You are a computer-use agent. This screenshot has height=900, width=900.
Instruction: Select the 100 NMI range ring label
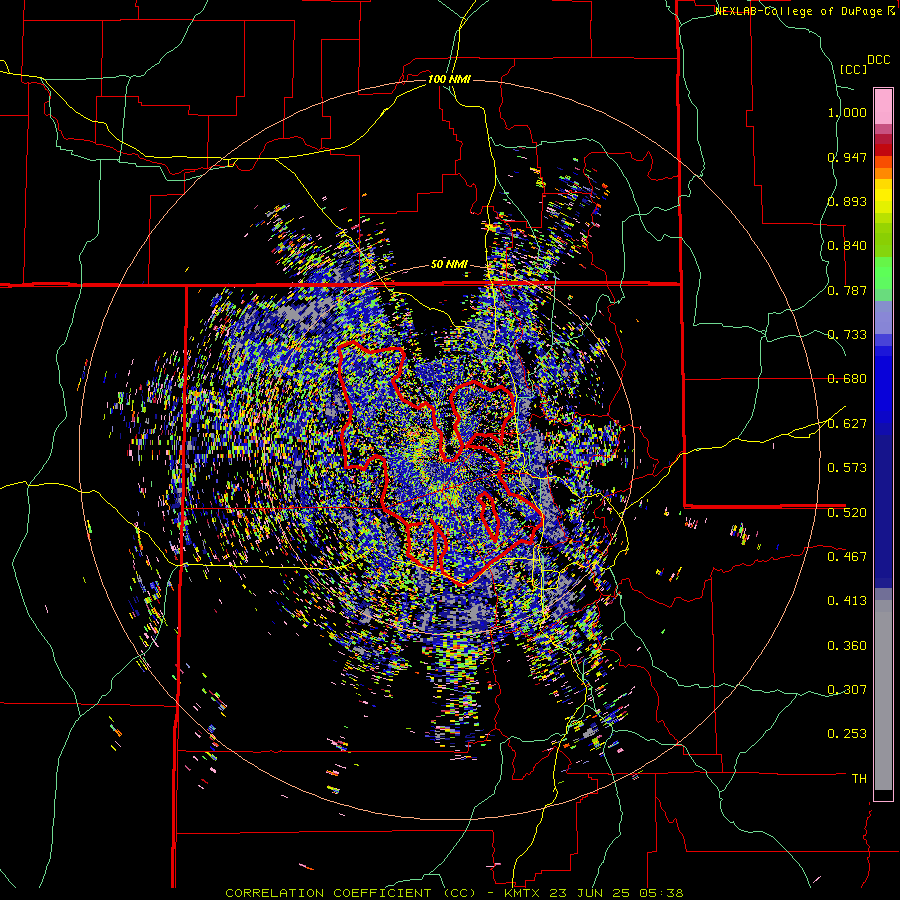coord(449,79)
